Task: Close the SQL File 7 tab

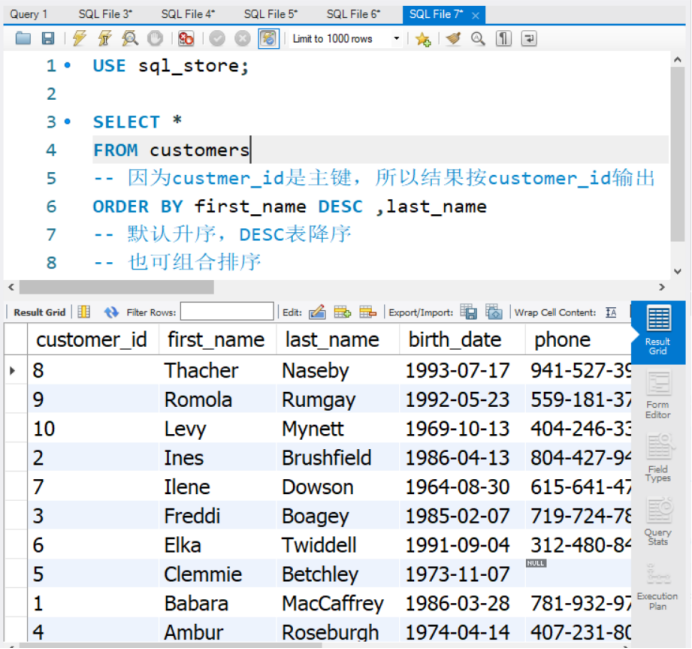Action: pos(475,15)
